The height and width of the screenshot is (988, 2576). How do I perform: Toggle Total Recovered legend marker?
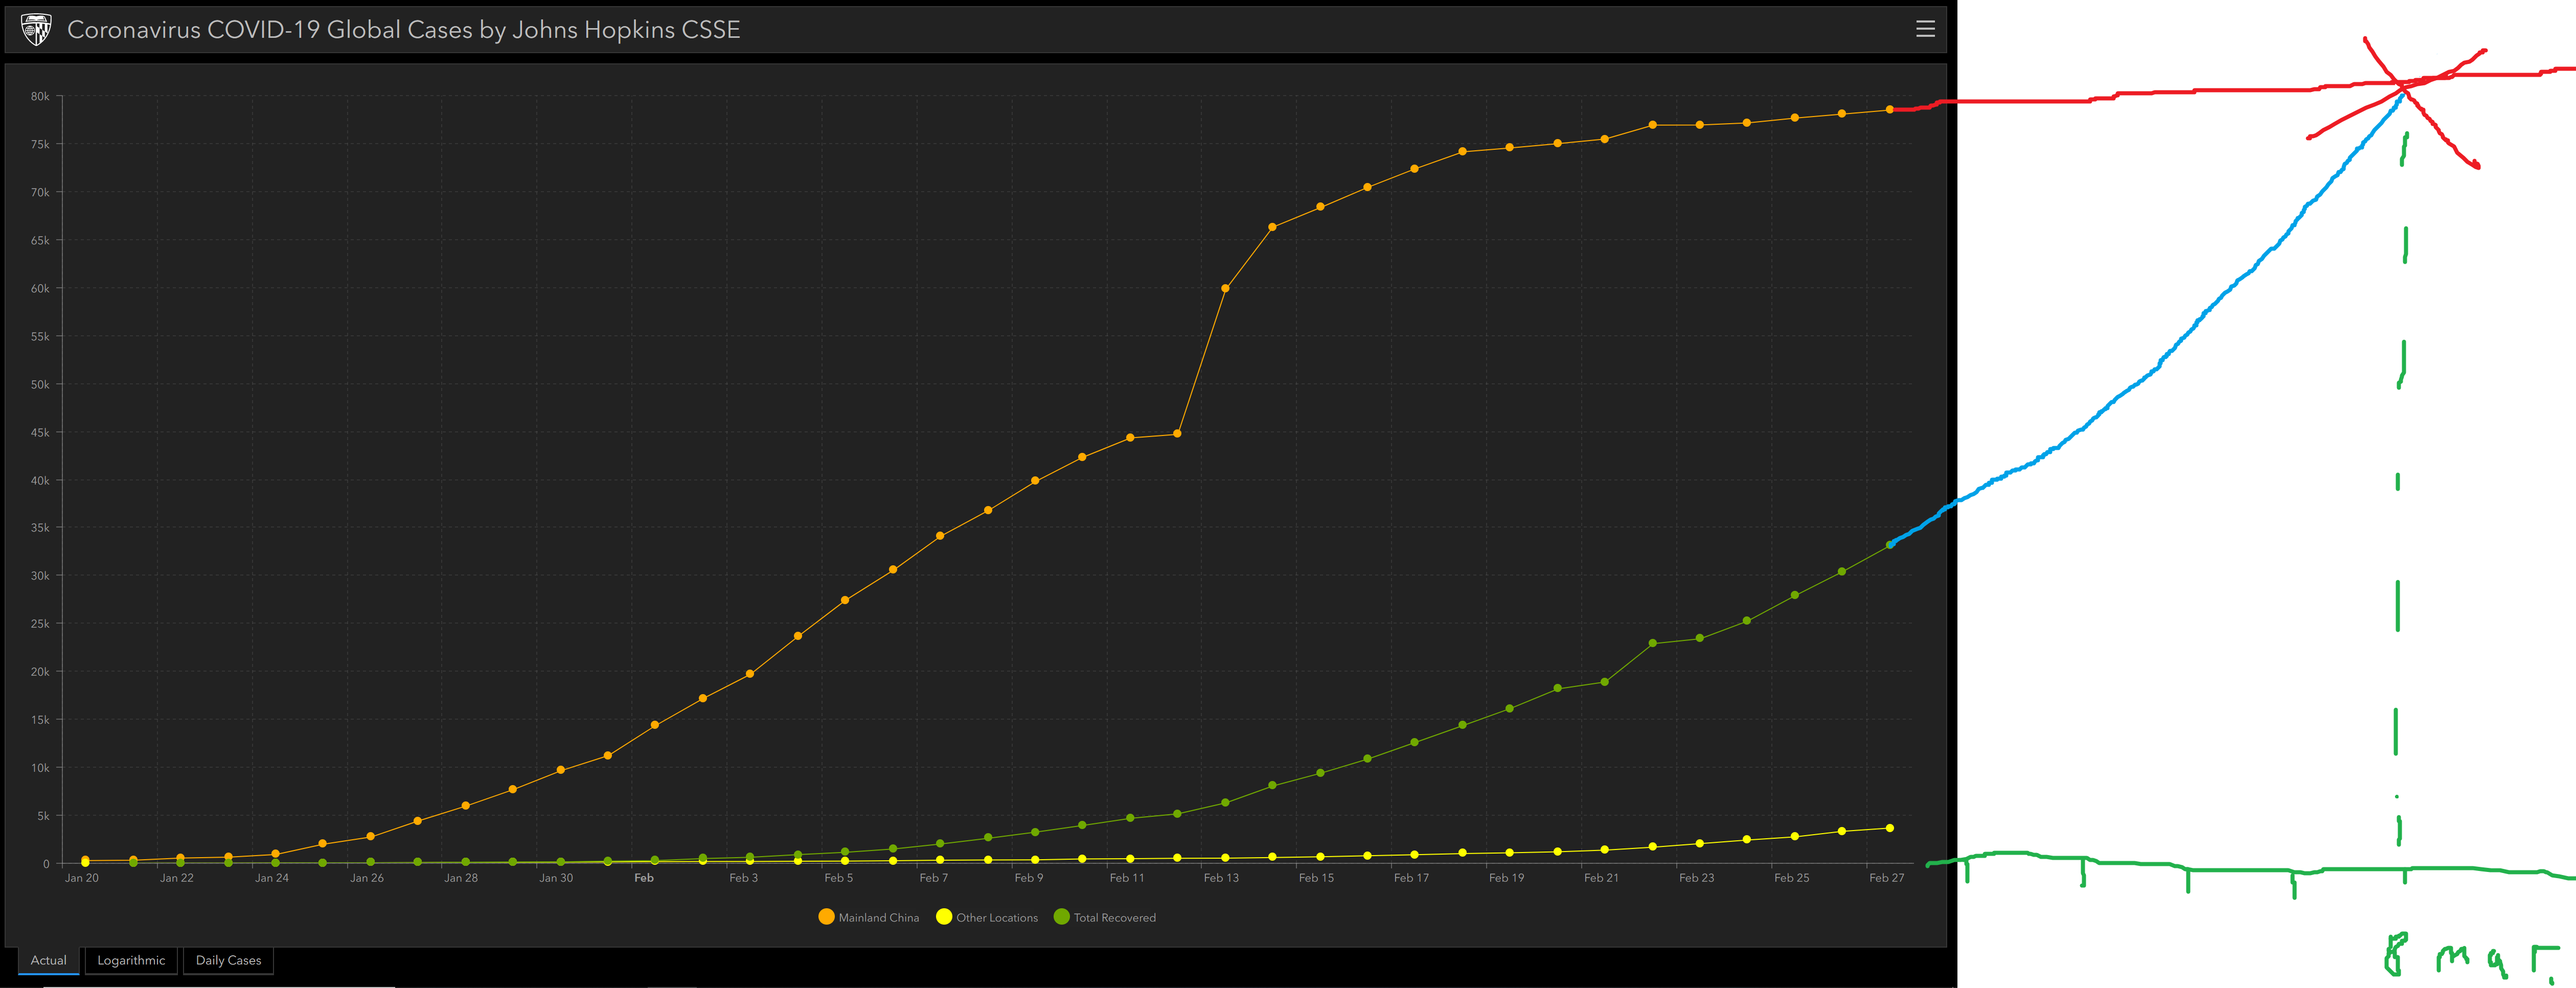pos(1061,917)
